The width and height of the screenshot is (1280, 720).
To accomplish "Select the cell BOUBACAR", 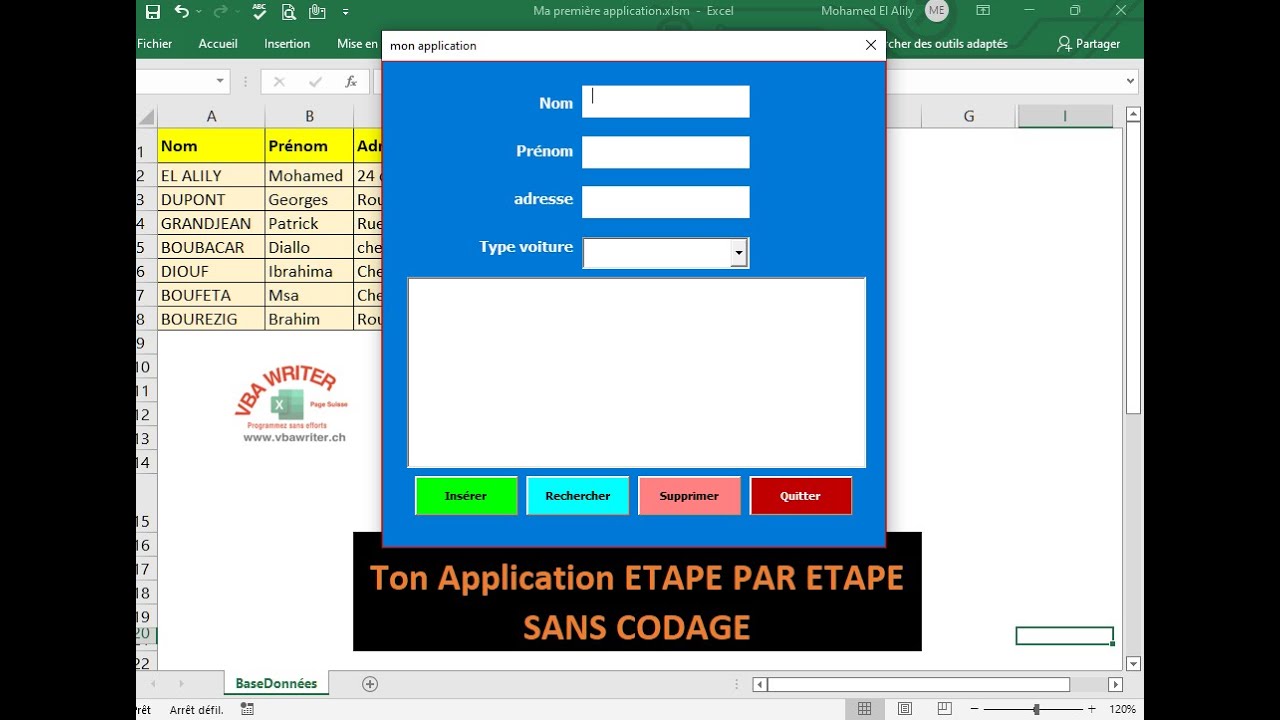I will click(x=211, y=247).
